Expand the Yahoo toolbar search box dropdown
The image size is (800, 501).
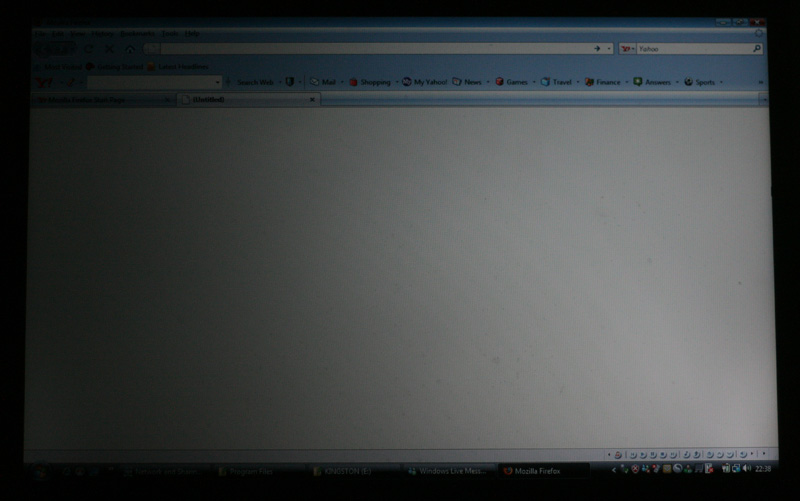(x=217, y=82)
